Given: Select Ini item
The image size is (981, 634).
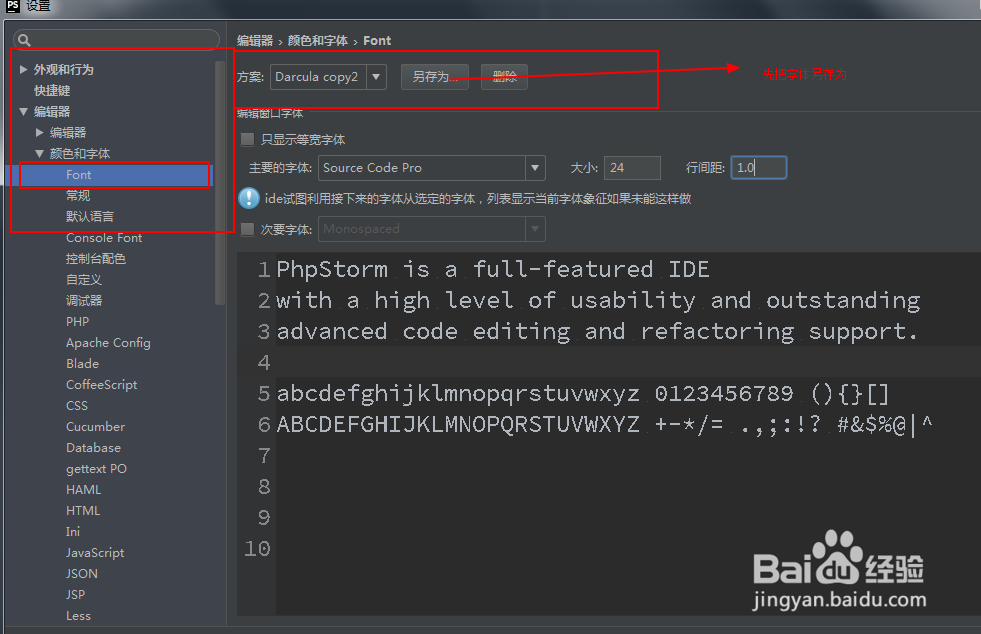Looking at the screenshot, I should pos(73,531).
